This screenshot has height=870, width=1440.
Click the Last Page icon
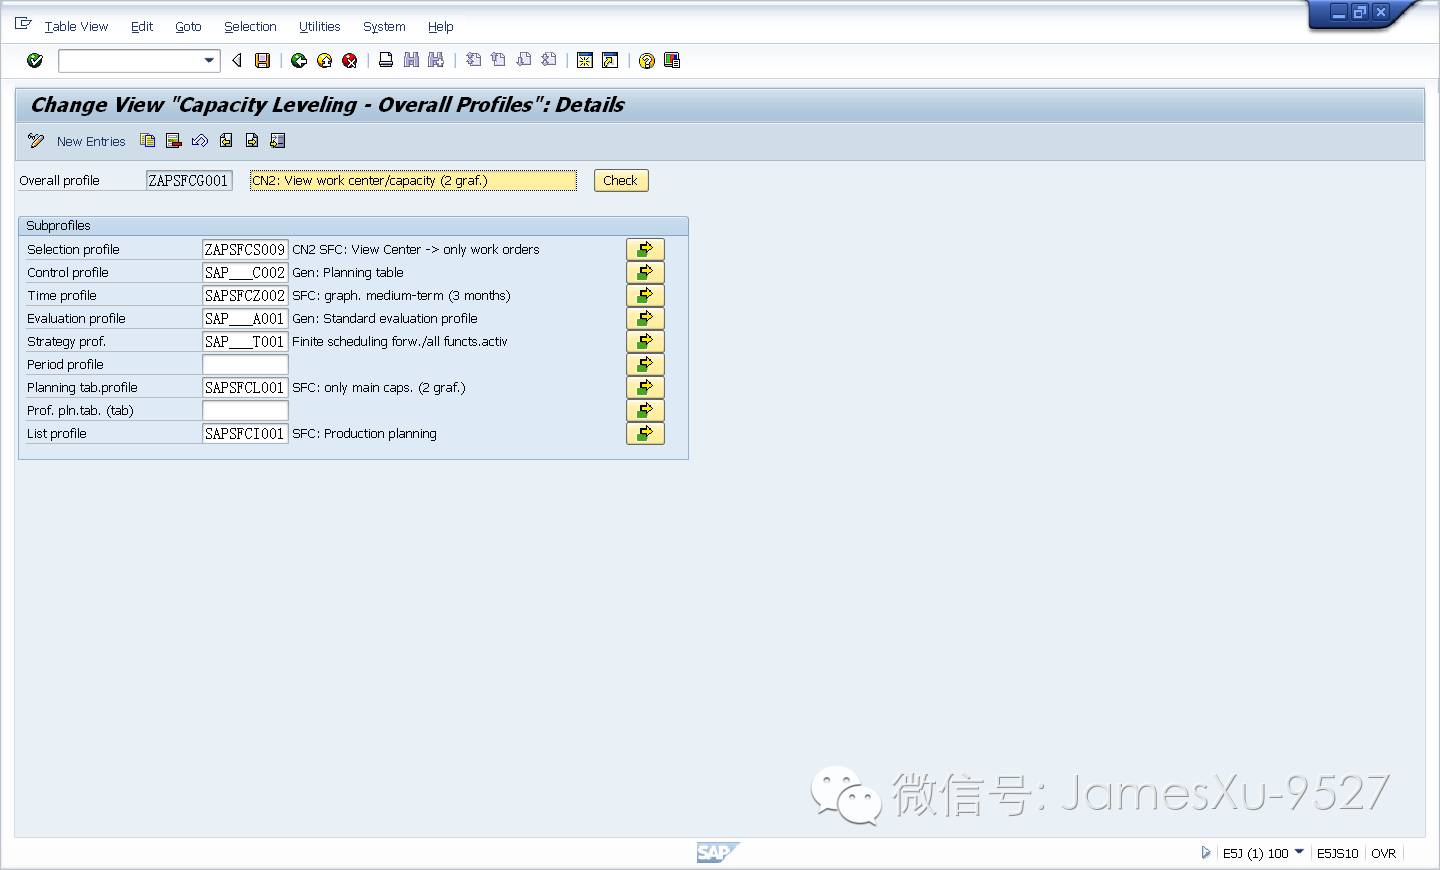pos(549,60)
